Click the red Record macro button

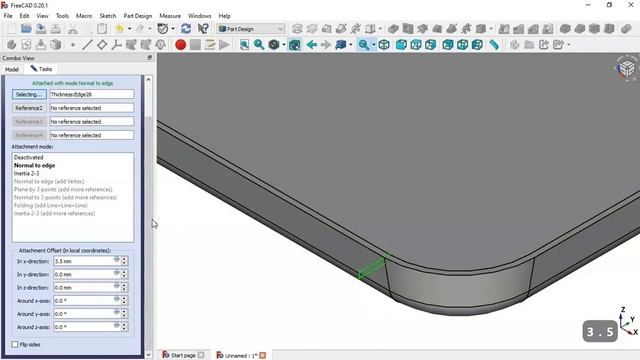pyautogui.click(x=180, y=44)
